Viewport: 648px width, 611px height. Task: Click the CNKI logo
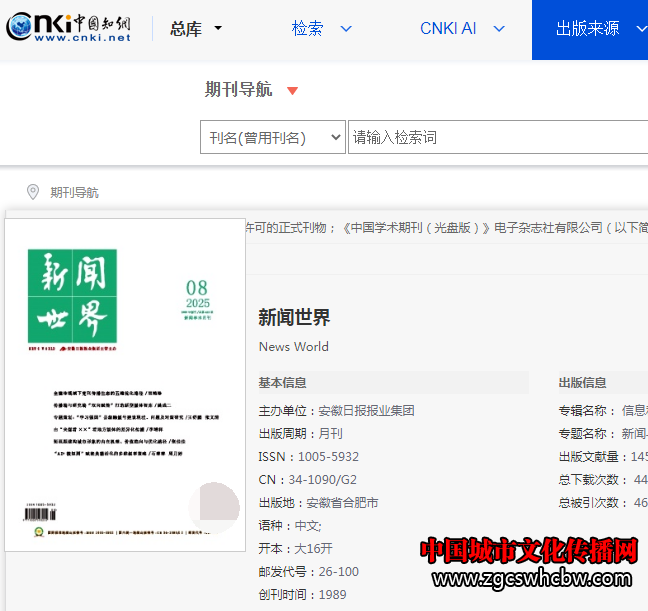68,28
